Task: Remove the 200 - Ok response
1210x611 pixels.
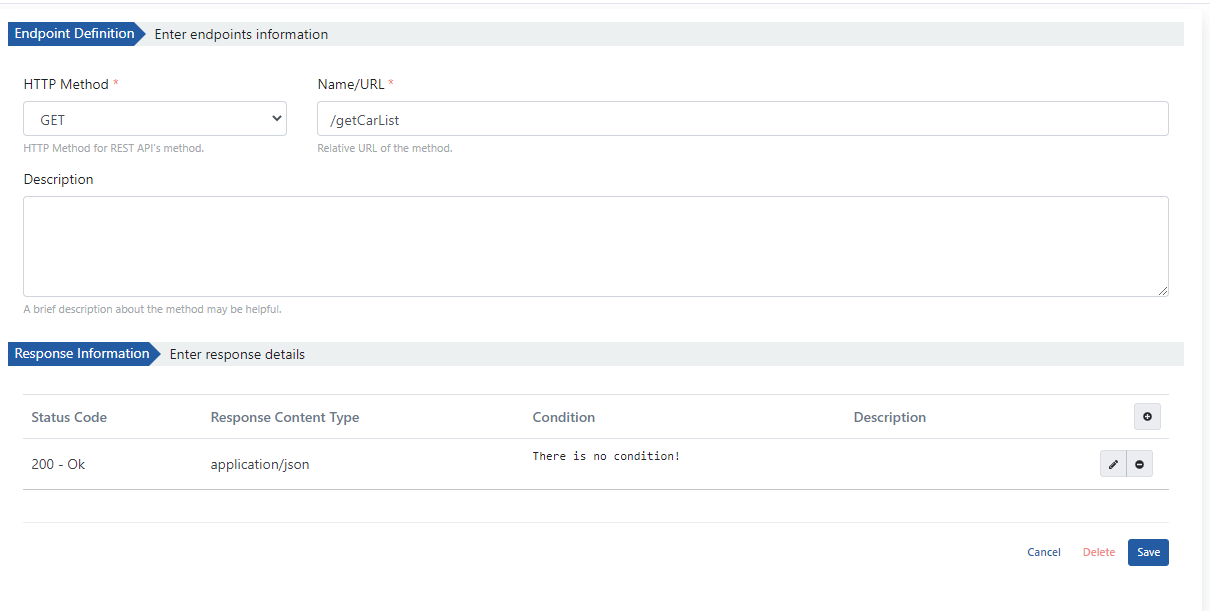Action: (x=1139, y=464)
